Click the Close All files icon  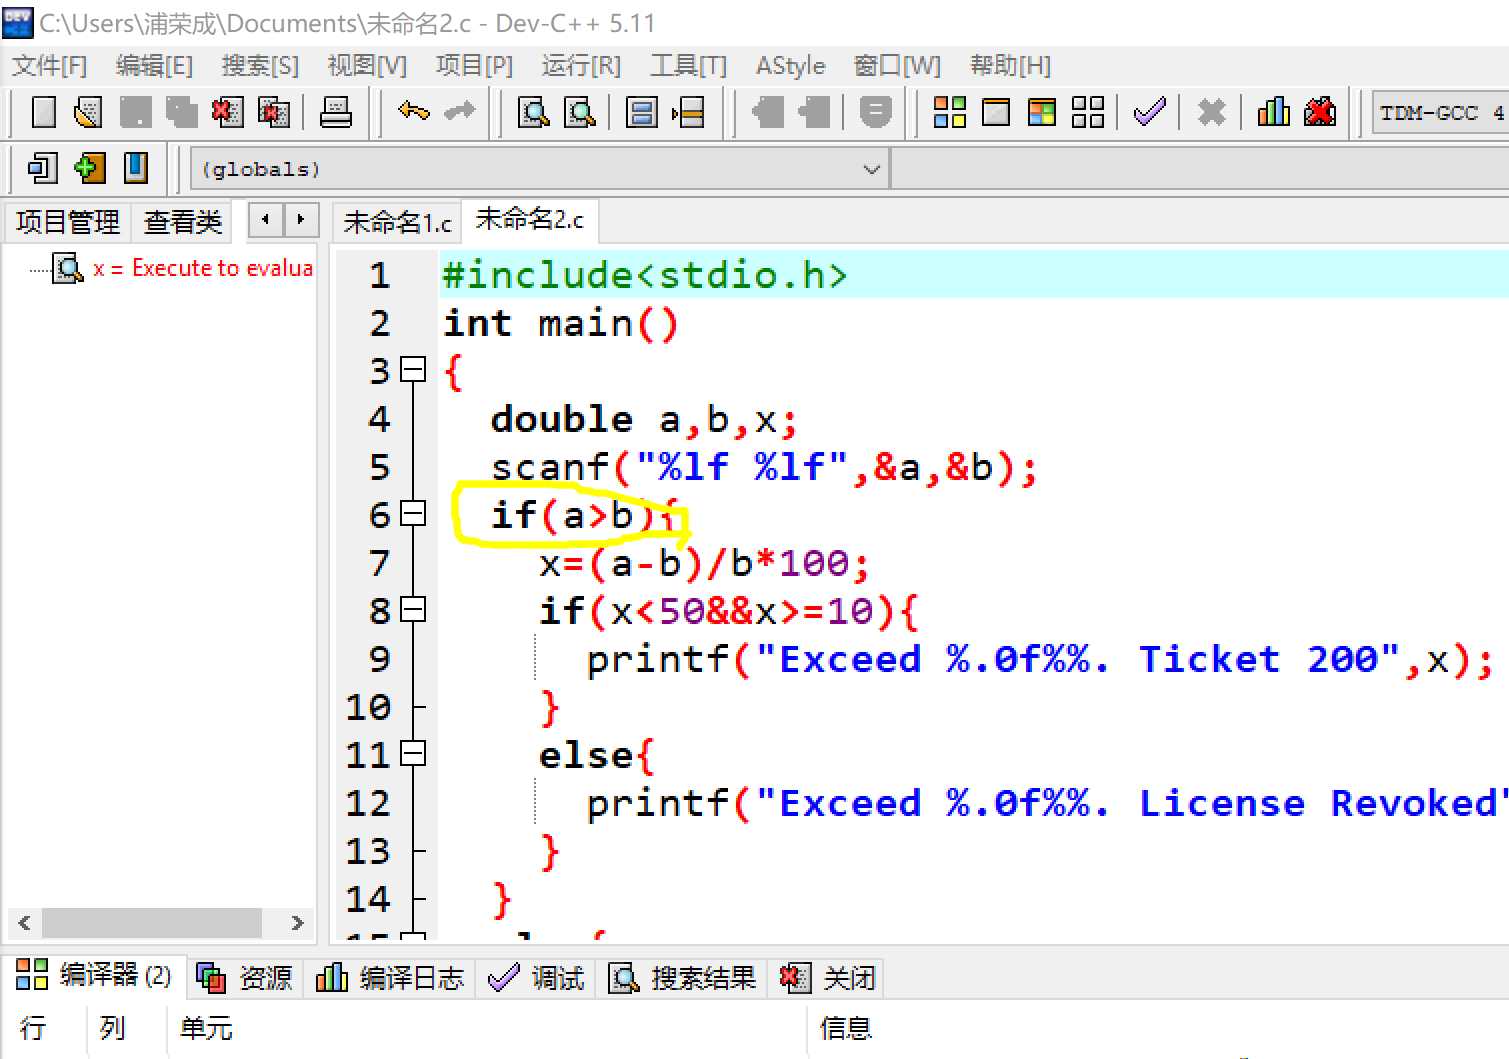[273, 112]
